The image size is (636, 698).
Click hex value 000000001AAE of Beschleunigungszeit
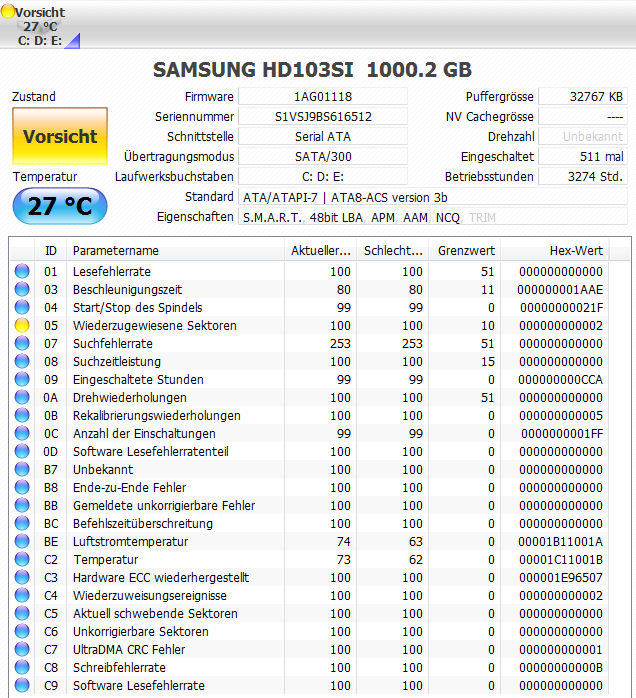point(560,289)
